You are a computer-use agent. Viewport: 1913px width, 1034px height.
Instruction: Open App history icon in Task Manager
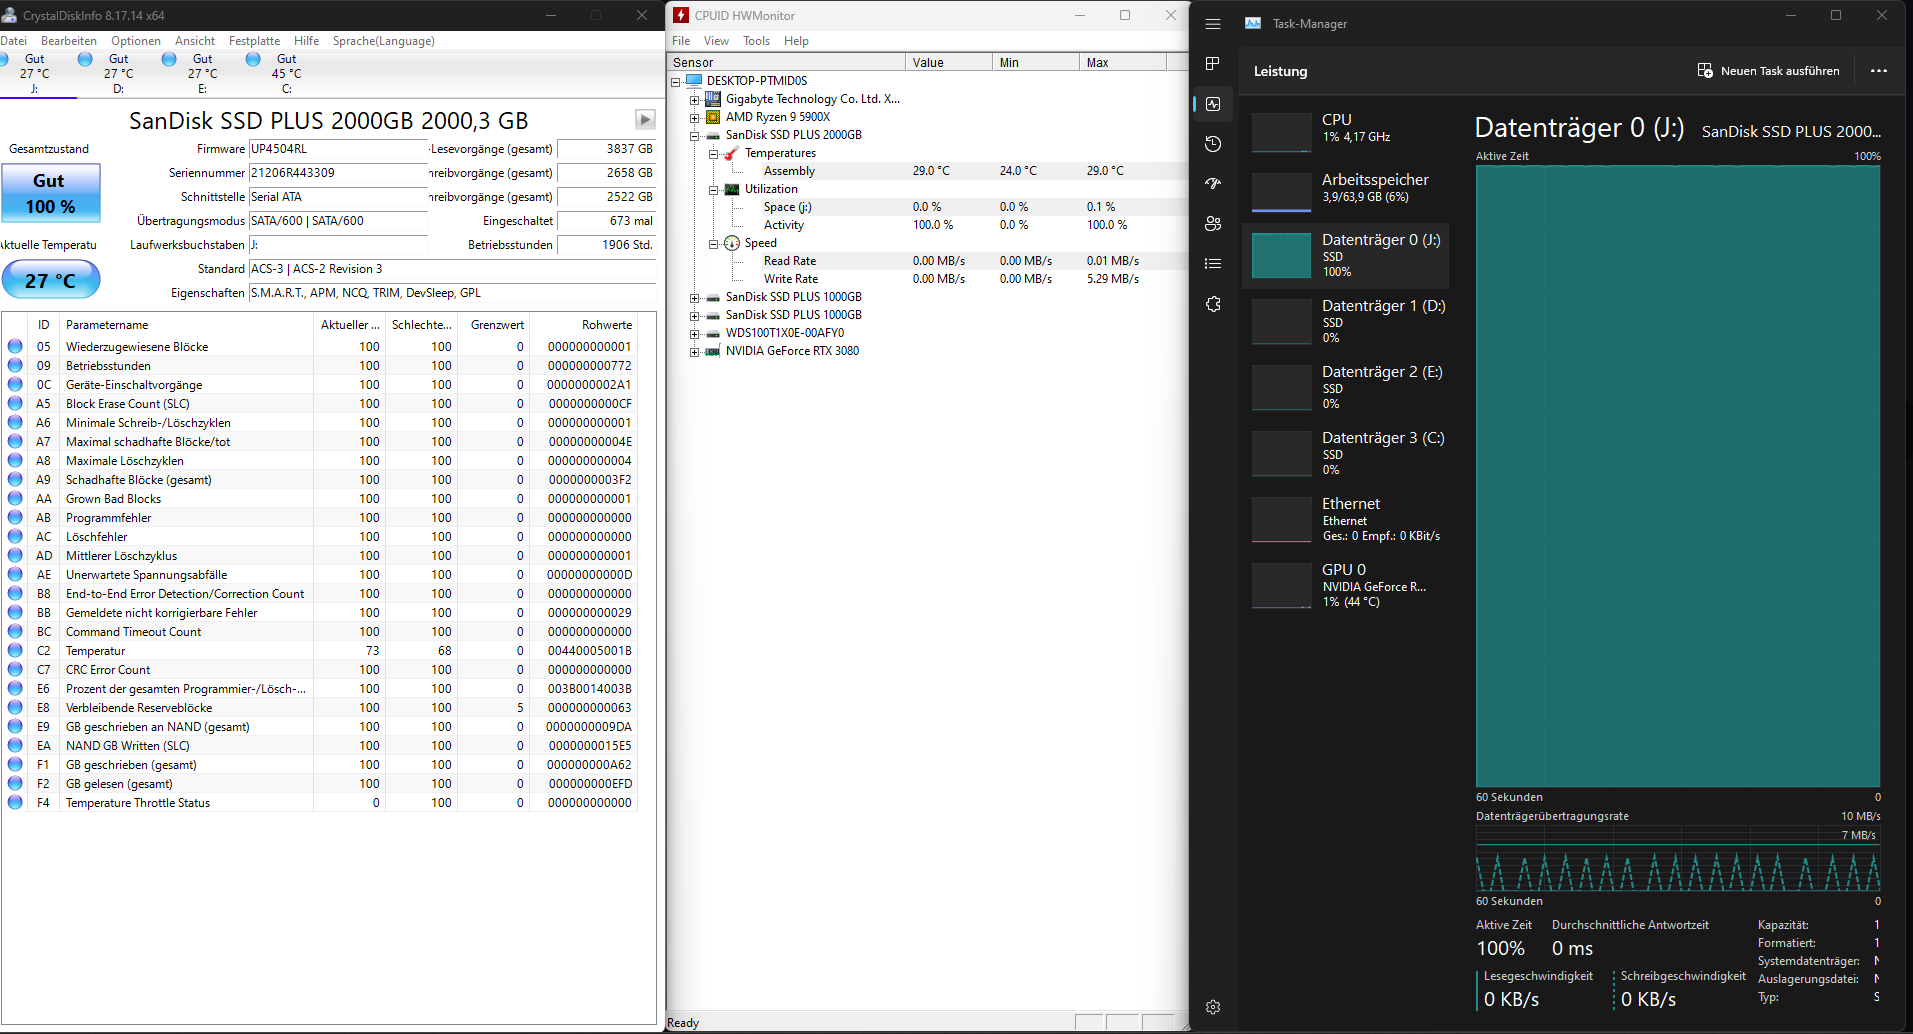point(1213,144)
